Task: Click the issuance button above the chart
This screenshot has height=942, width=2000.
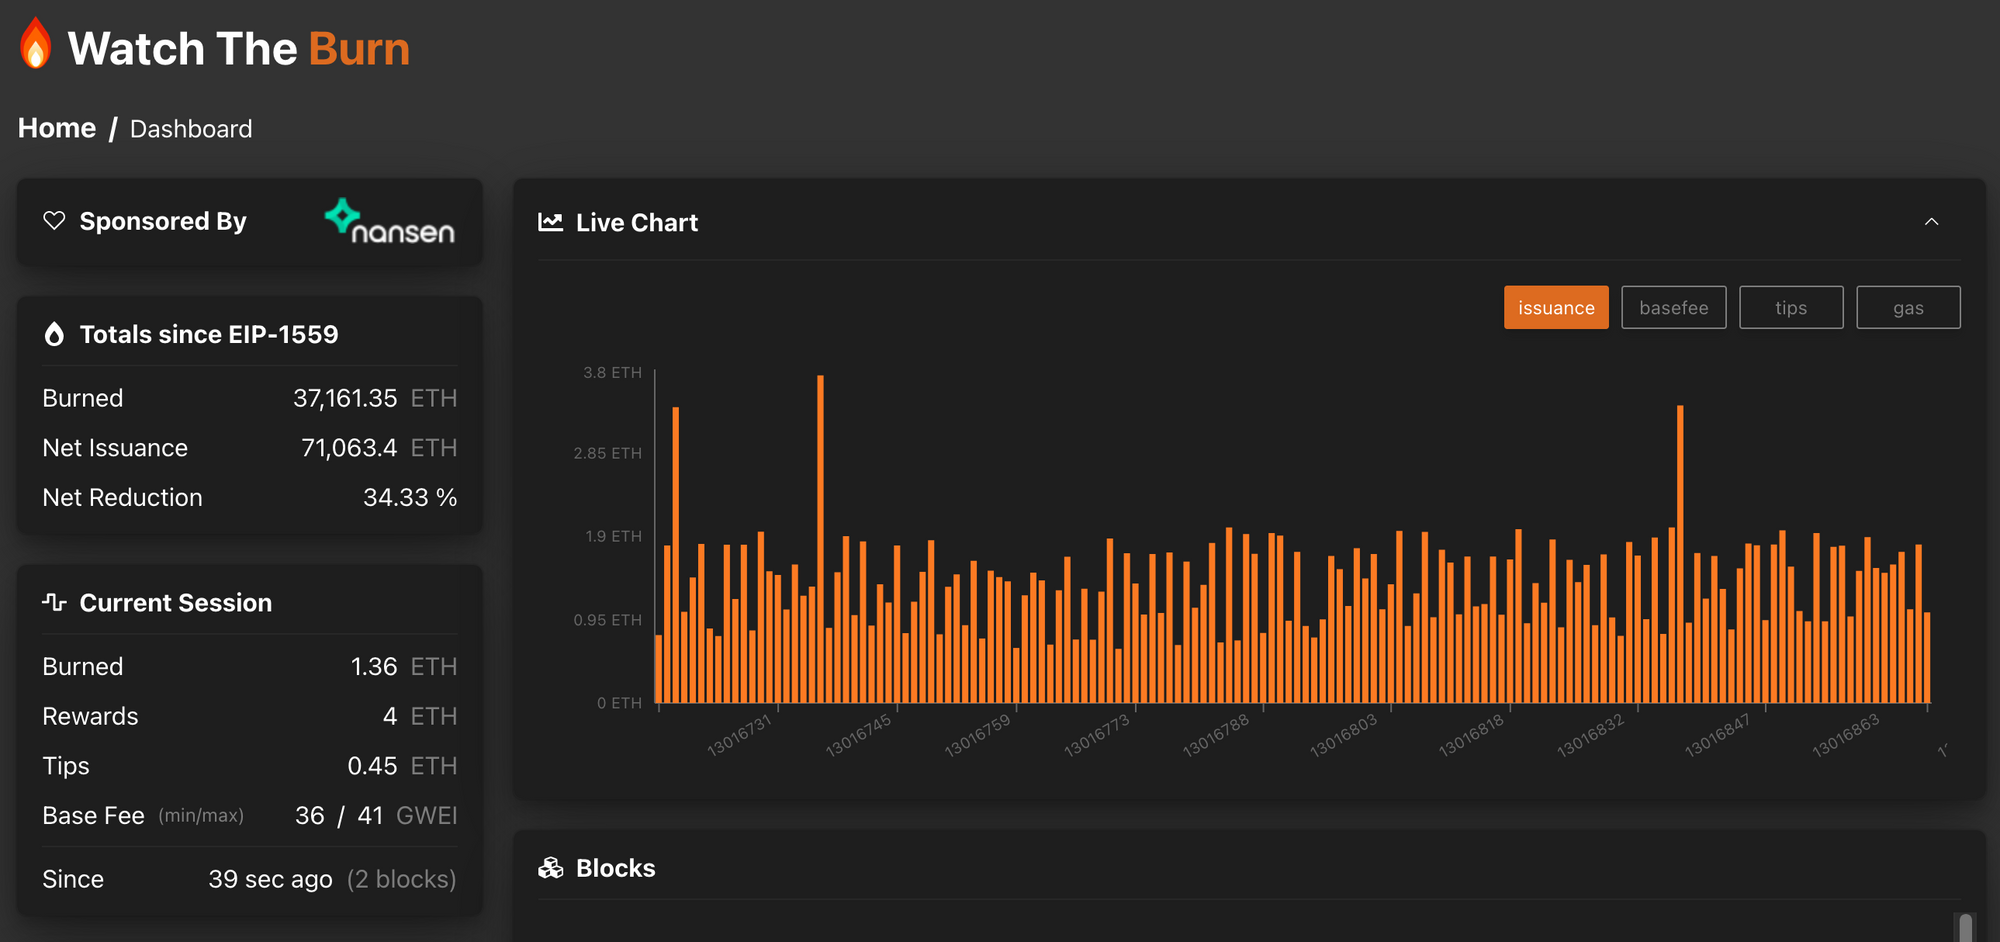Action: point(1556,307)
